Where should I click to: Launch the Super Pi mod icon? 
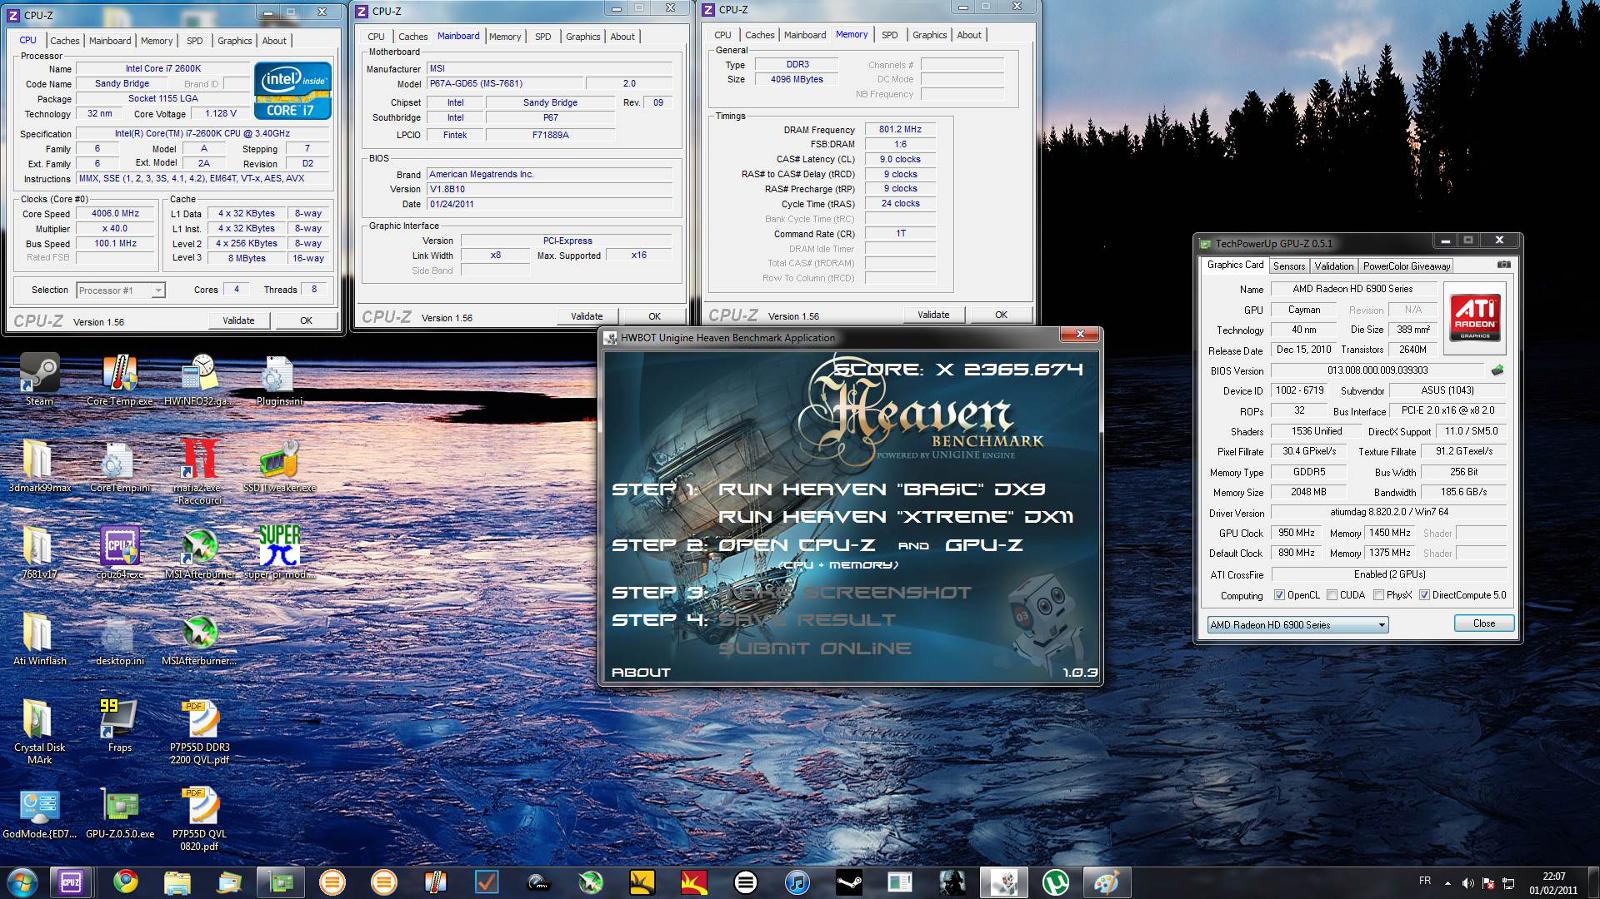point(279,550)
